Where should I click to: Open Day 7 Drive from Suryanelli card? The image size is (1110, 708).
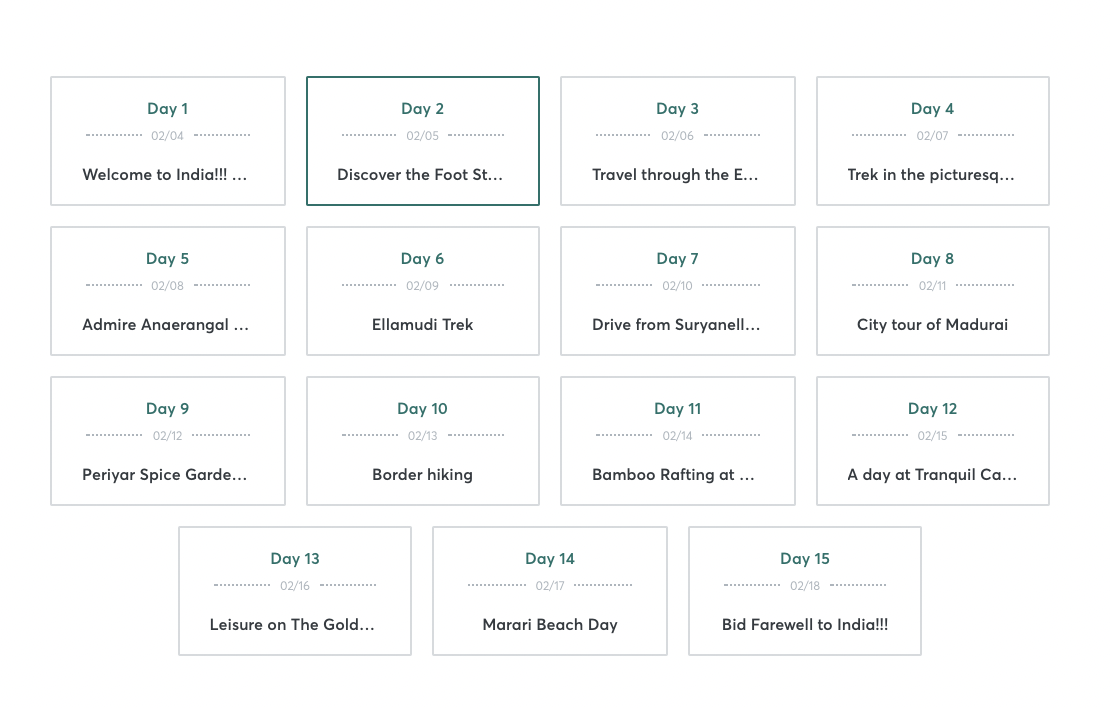pos(677,291)
